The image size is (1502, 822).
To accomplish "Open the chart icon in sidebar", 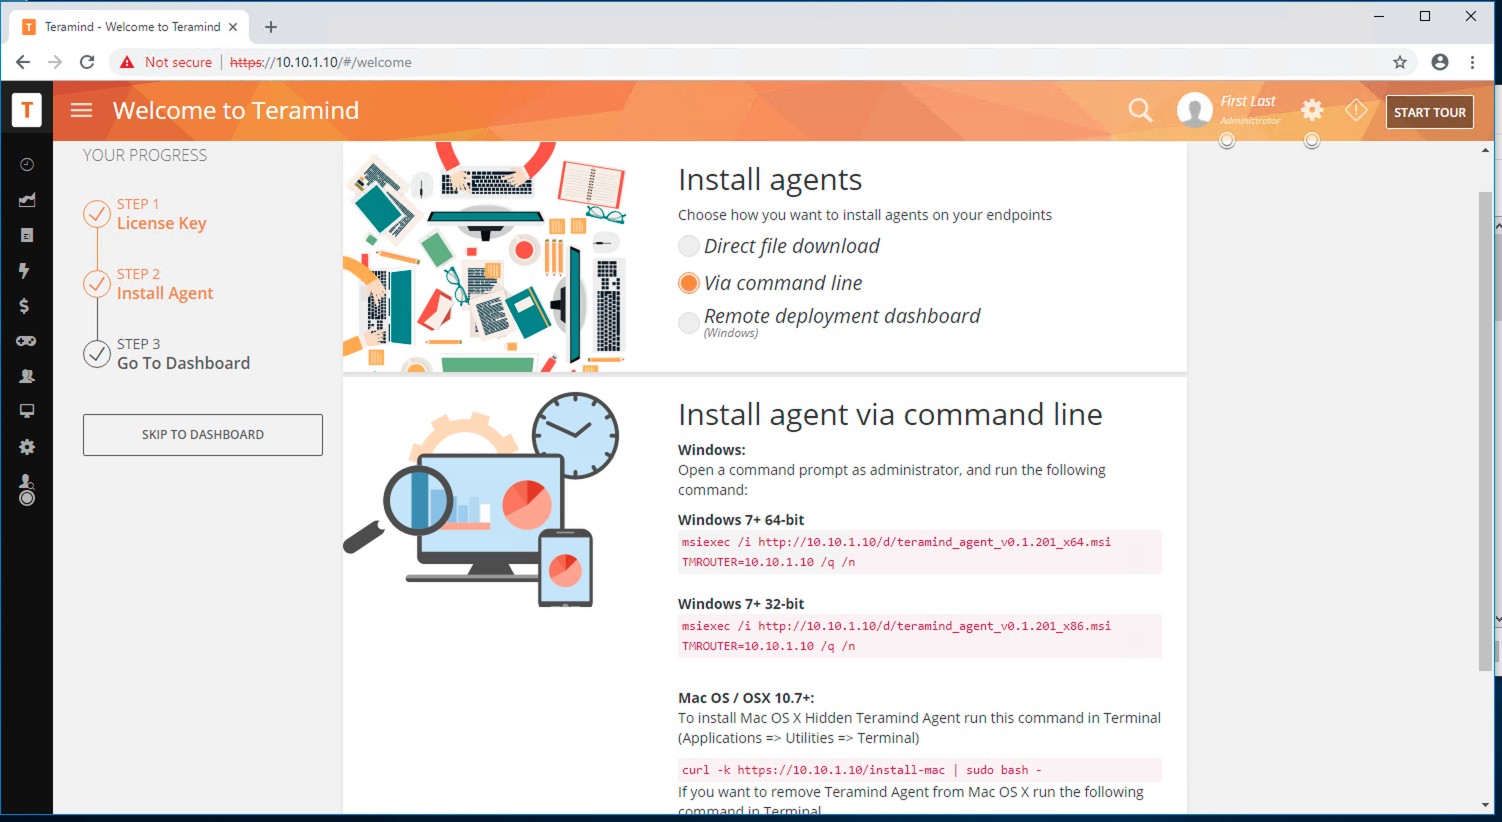I will [x=27, y=200].
